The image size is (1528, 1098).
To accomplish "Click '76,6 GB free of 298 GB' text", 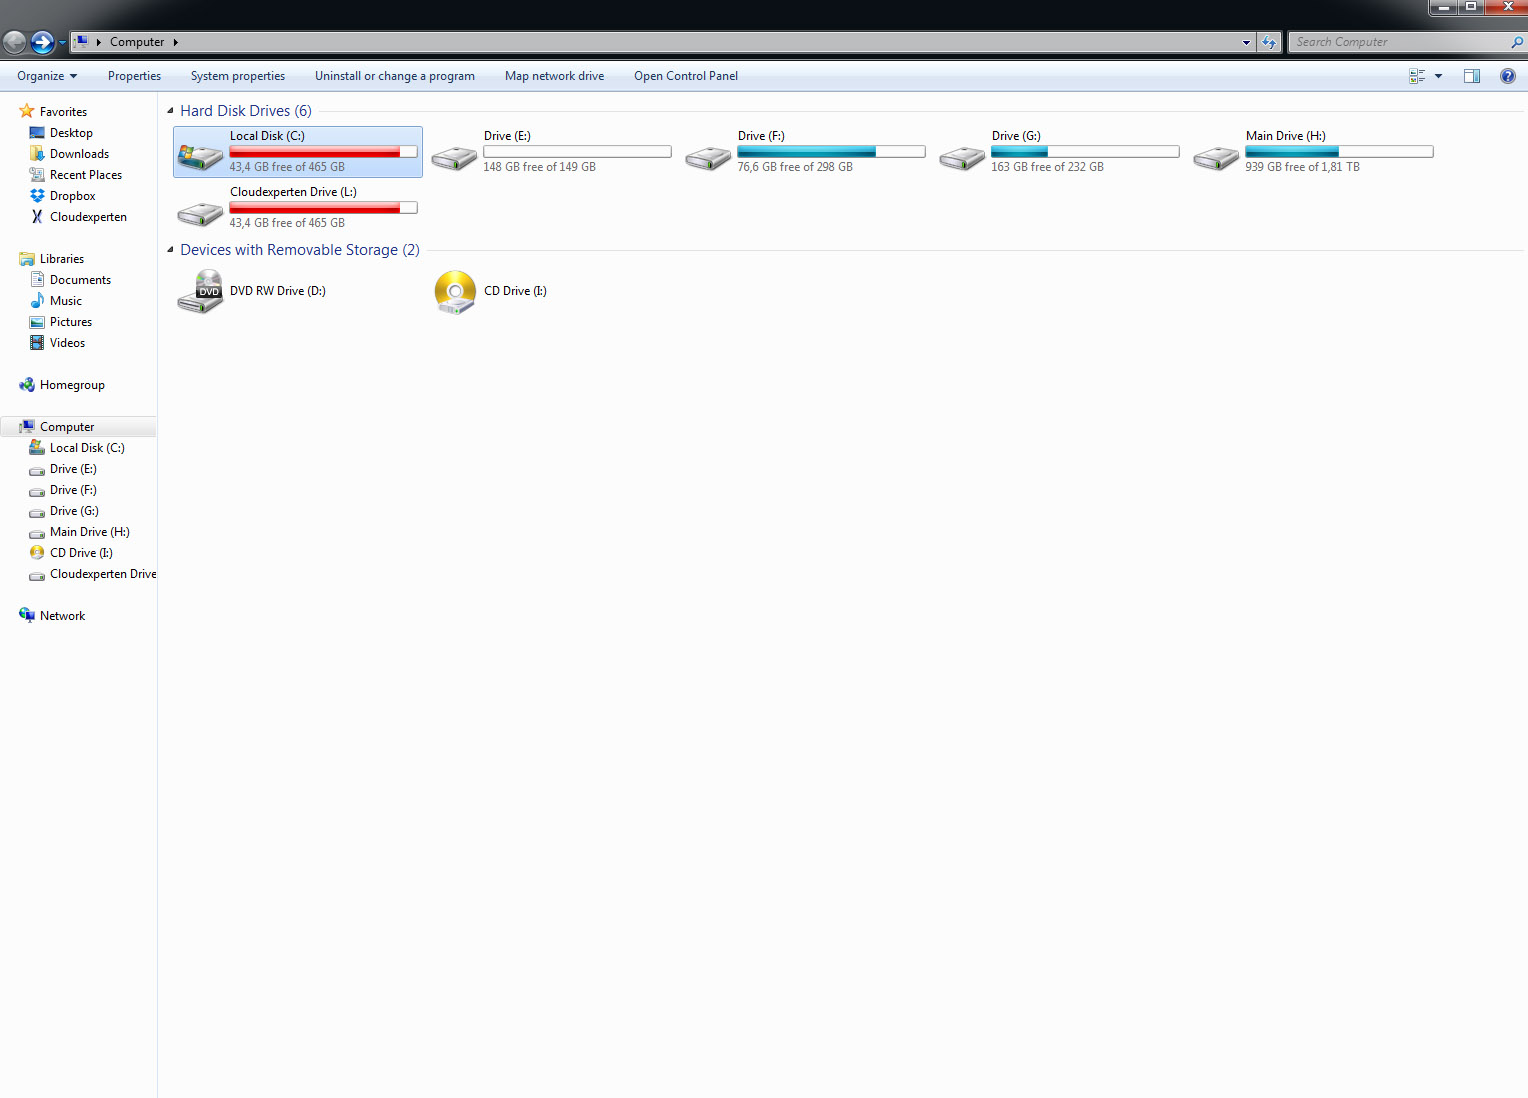I will [x=795, y=167].
